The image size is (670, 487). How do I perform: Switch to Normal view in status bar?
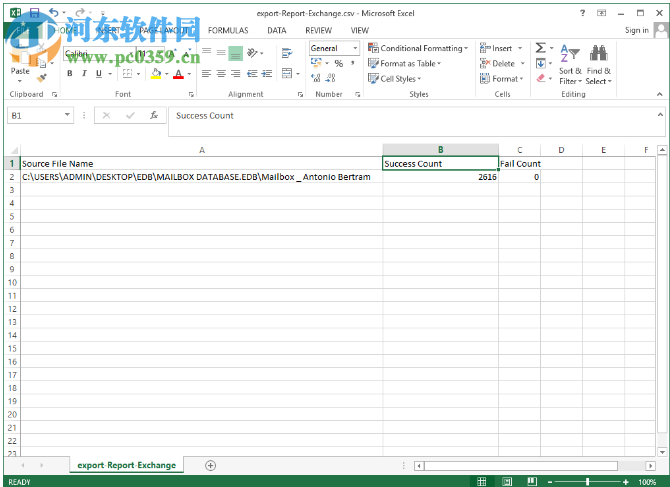pyautogui.click(x=482, y=481)
